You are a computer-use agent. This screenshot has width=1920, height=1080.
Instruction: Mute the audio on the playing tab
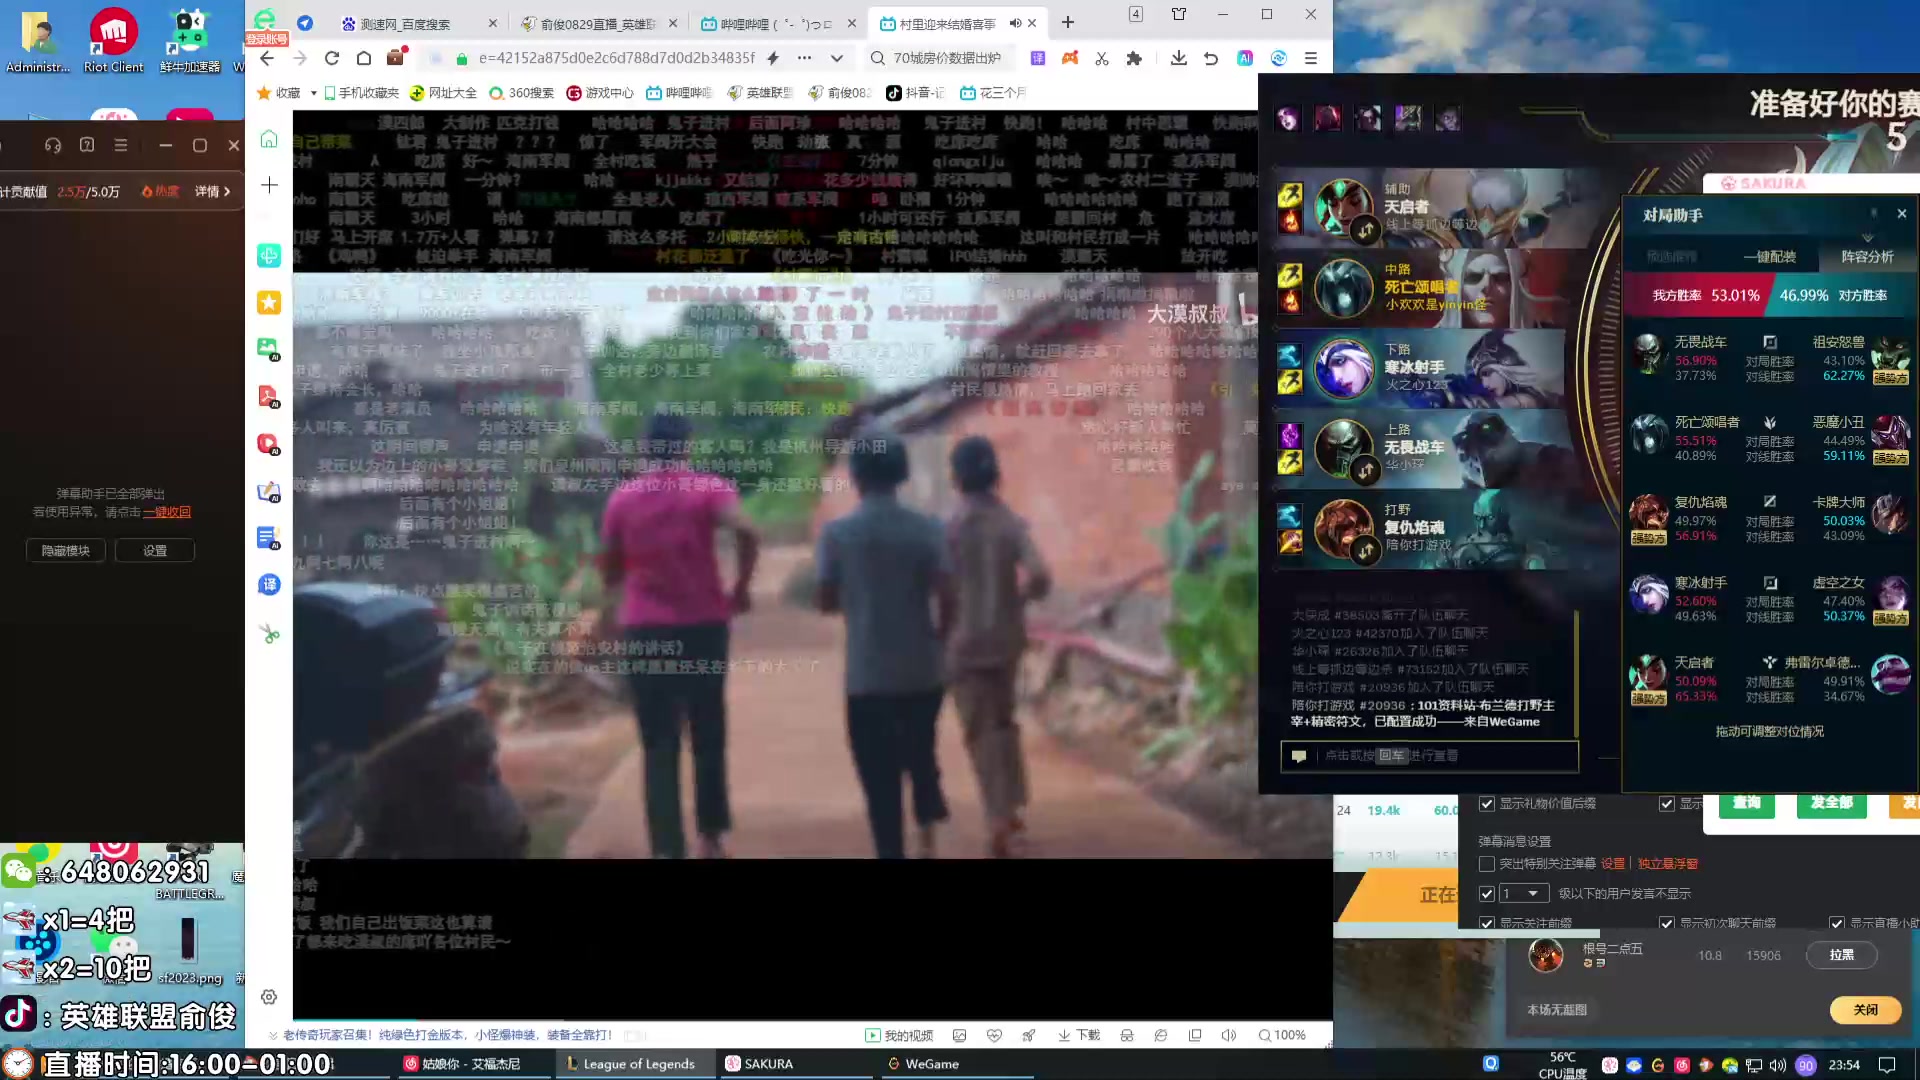coord(1015,23)
